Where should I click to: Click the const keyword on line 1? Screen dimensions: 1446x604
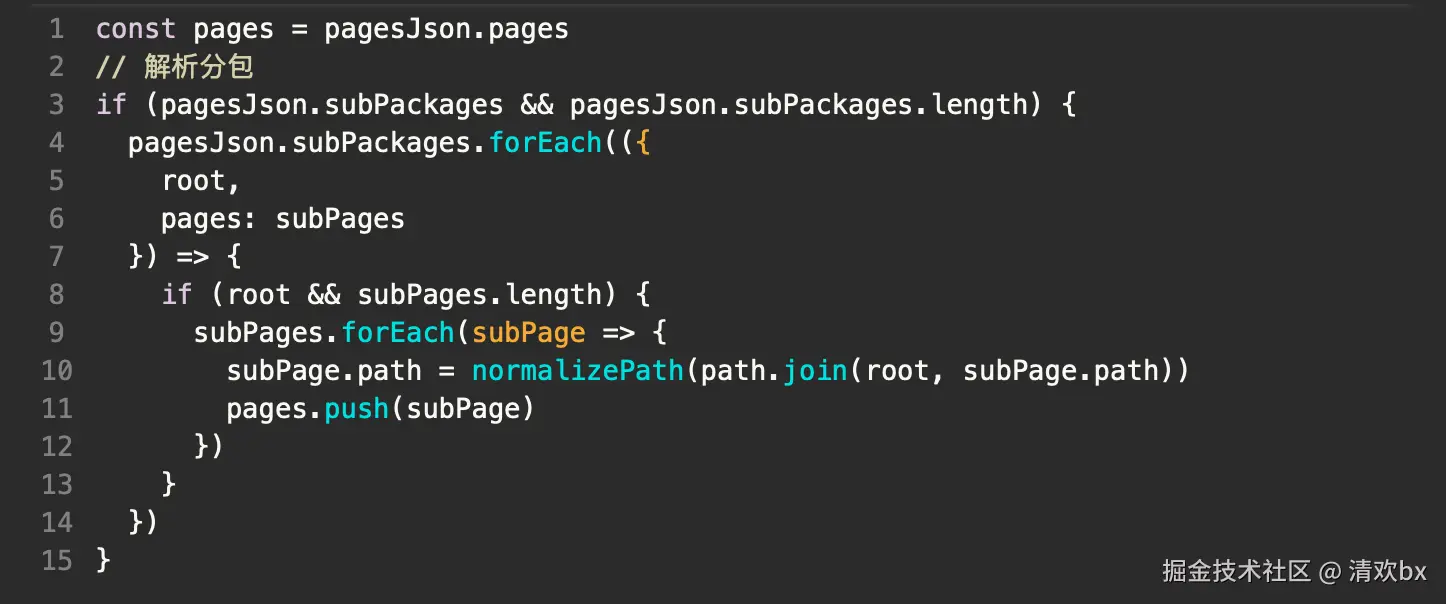136,29
